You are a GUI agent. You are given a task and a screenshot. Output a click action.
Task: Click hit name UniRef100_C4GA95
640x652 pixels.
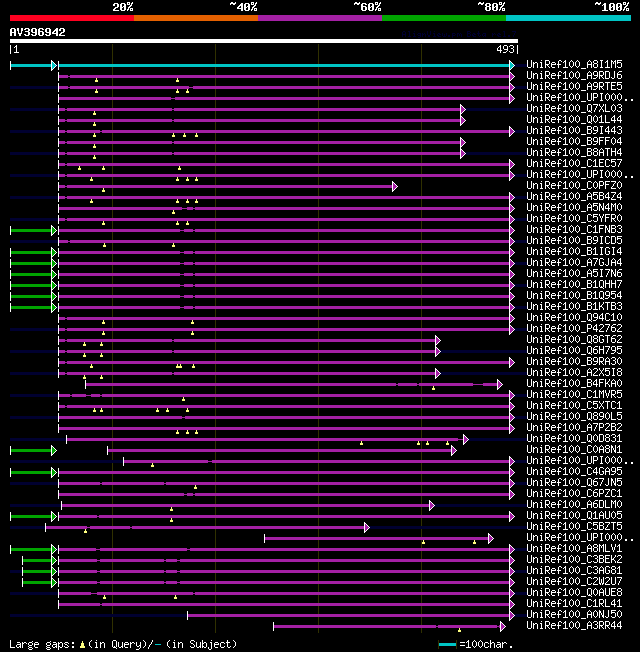(574, 472)
